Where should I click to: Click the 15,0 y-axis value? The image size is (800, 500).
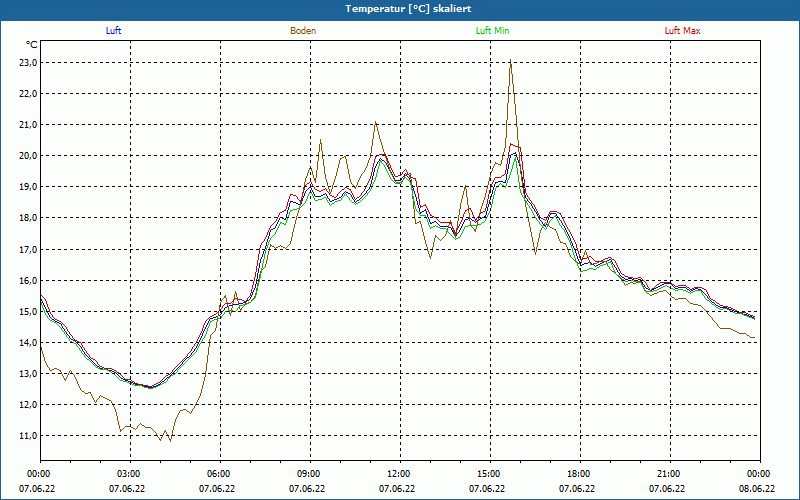pos(29,312)
